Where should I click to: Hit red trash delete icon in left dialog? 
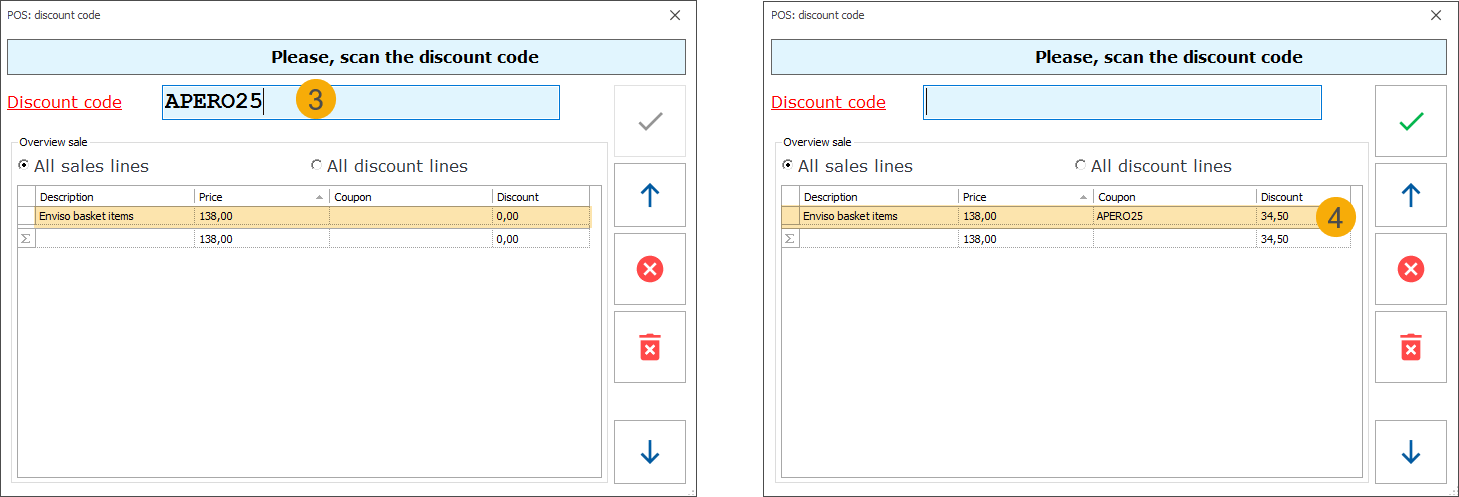[649, 347]
